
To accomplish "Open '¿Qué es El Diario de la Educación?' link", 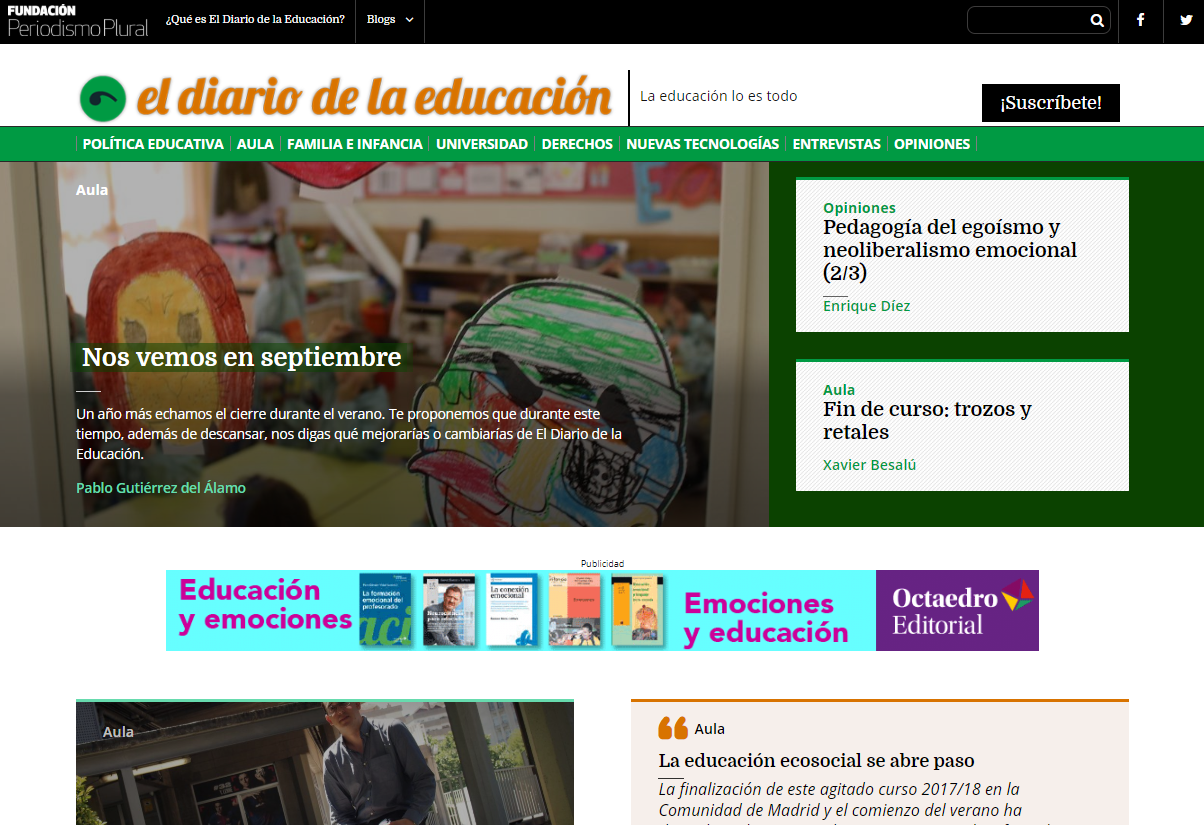I will coord(255,20).
